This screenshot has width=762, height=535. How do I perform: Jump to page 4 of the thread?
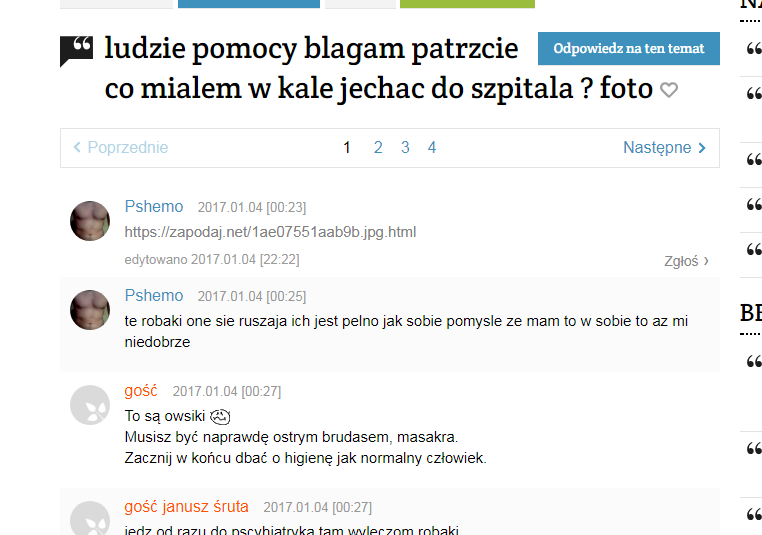point(432,147)
